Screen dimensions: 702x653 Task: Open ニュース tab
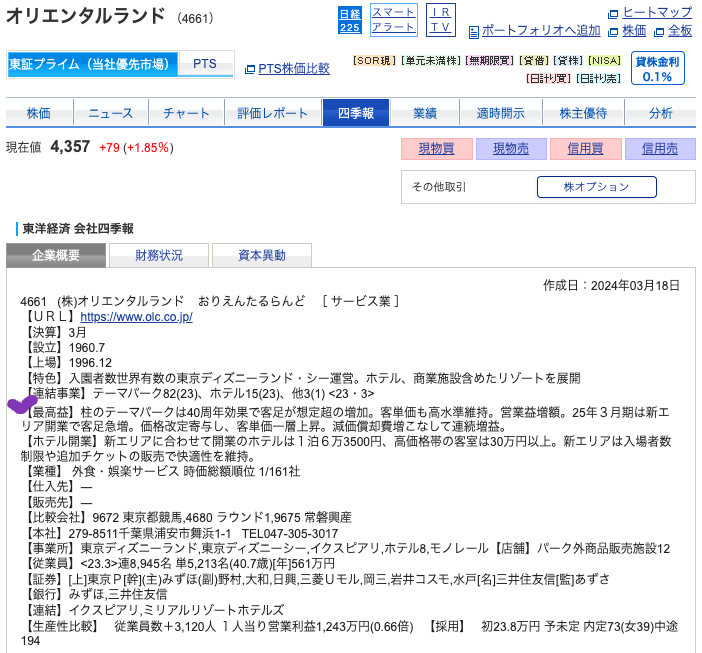[x=111, y=113]
